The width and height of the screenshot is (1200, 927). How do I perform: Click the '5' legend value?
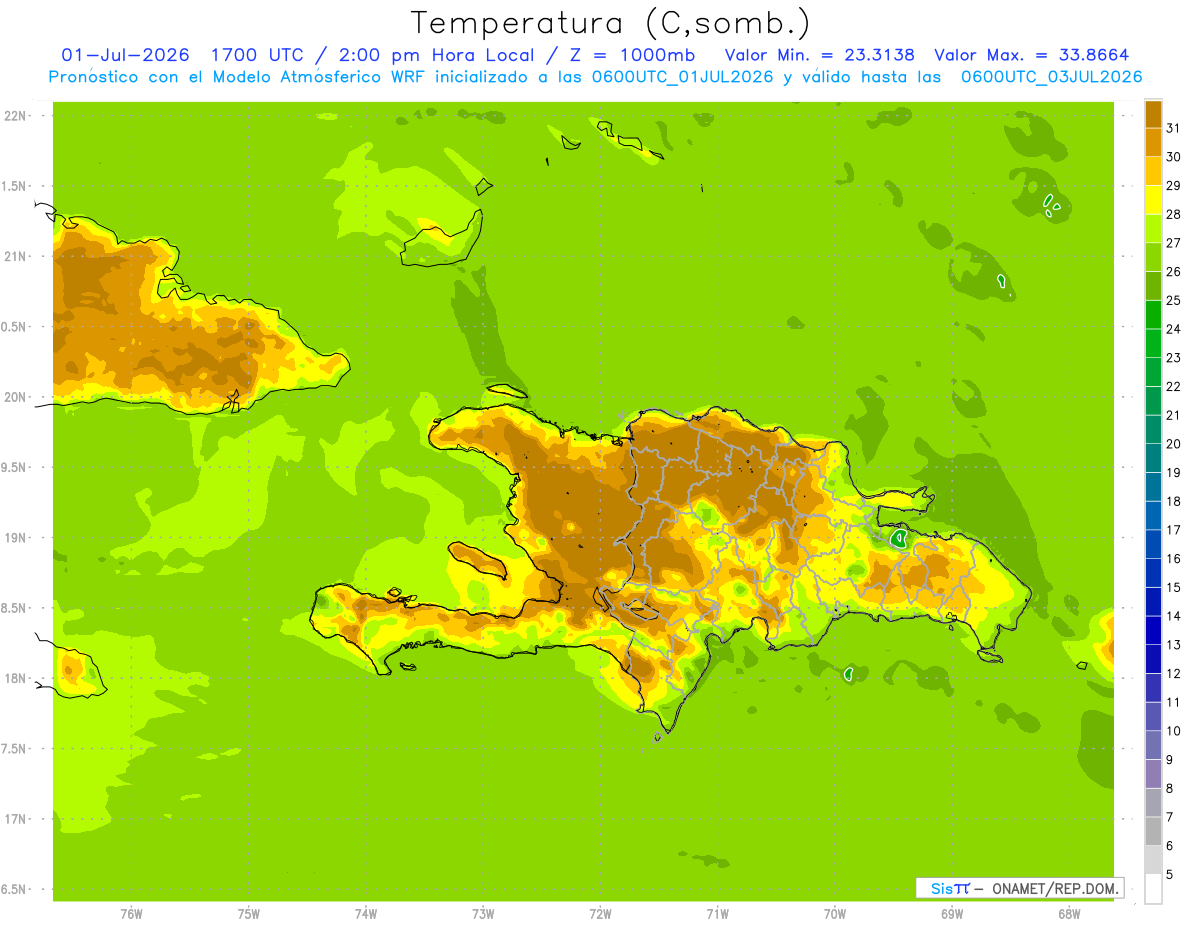1169,875
